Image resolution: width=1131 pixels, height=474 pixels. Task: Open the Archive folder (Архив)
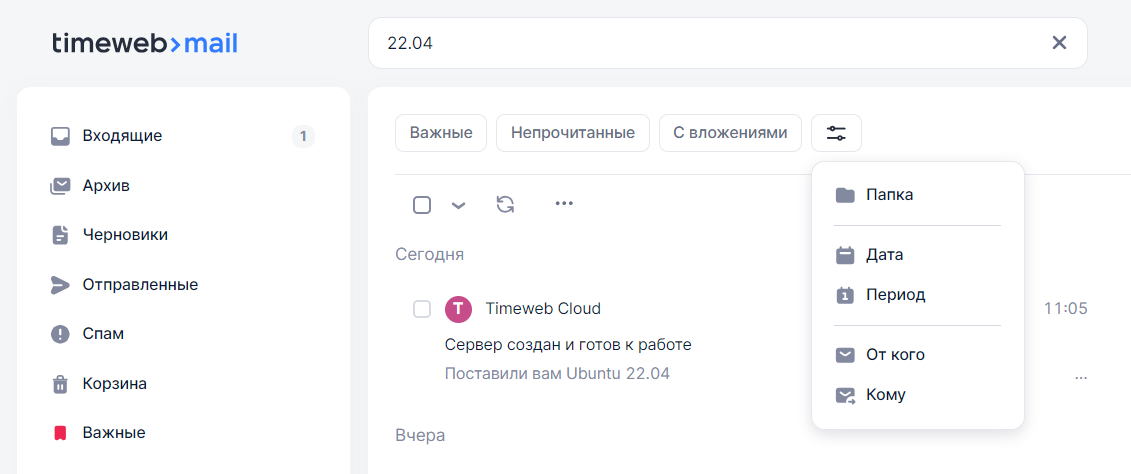pos(106,186)
